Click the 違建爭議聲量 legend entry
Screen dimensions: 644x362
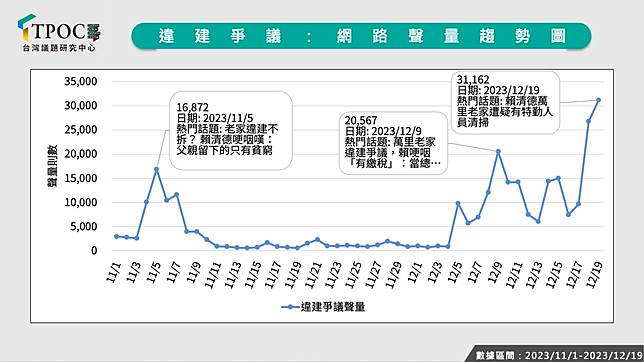coord(323,307)
